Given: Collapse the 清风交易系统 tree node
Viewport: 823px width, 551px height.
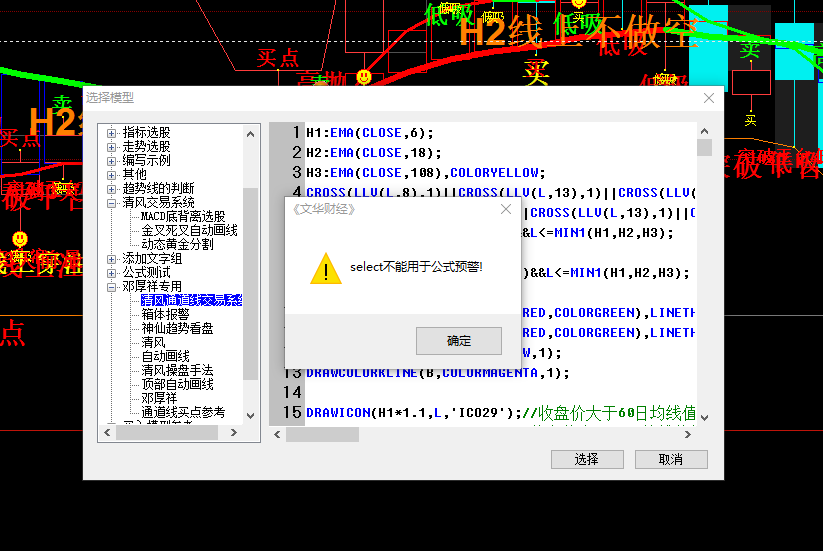Looking at the screenshot, I should (x=112, y=202).
